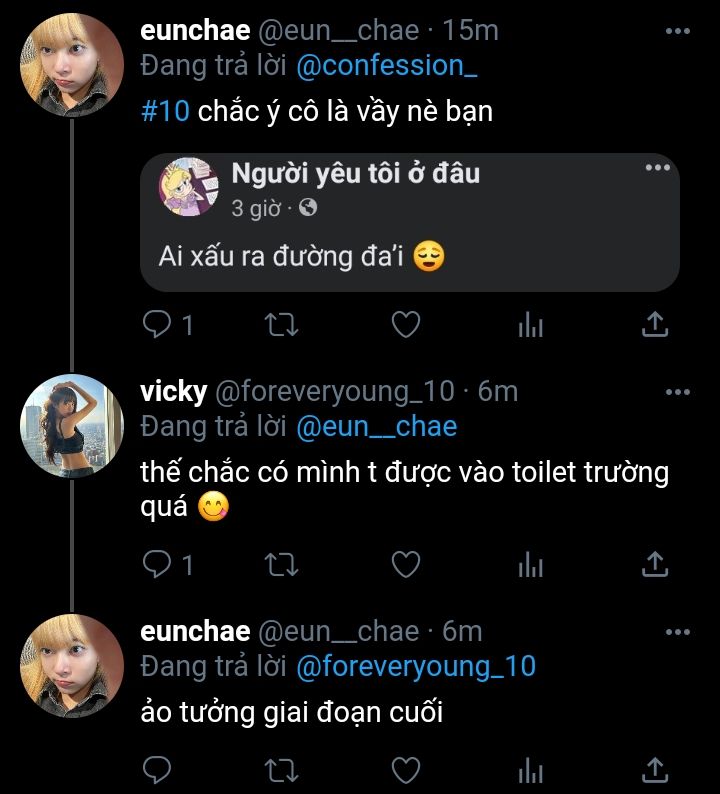Screen dimensions: 720x794
Task: Reply to vicky's toilet trường tweet
Action: [157, 565]
